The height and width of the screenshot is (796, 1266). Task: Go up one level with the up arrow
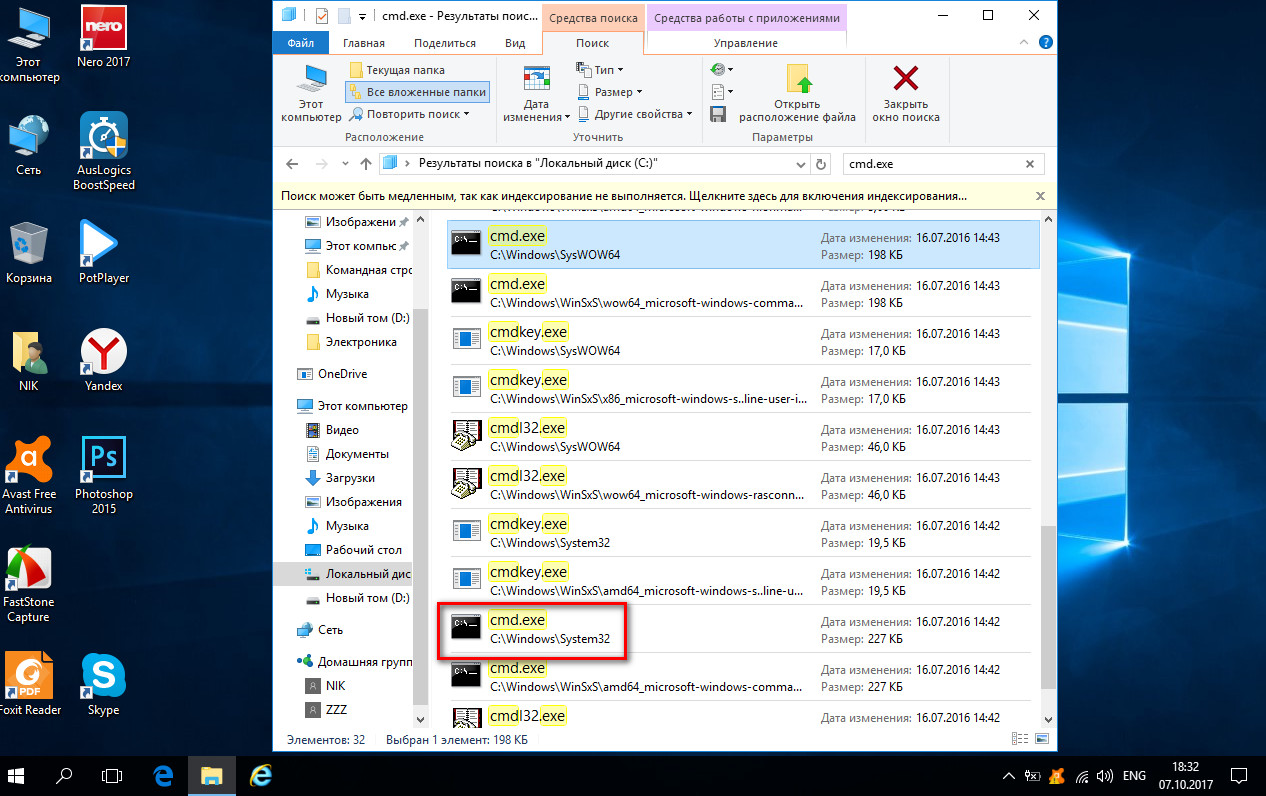[366, 164]
